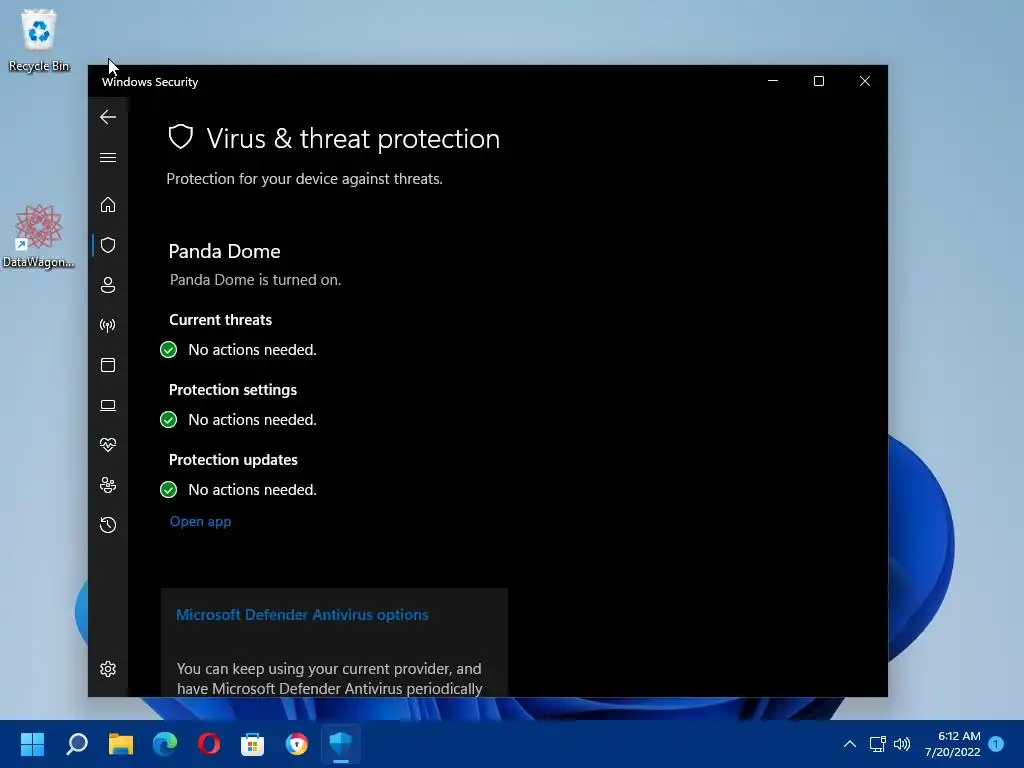Minimize the Windows Security window

tap(773, 81)
